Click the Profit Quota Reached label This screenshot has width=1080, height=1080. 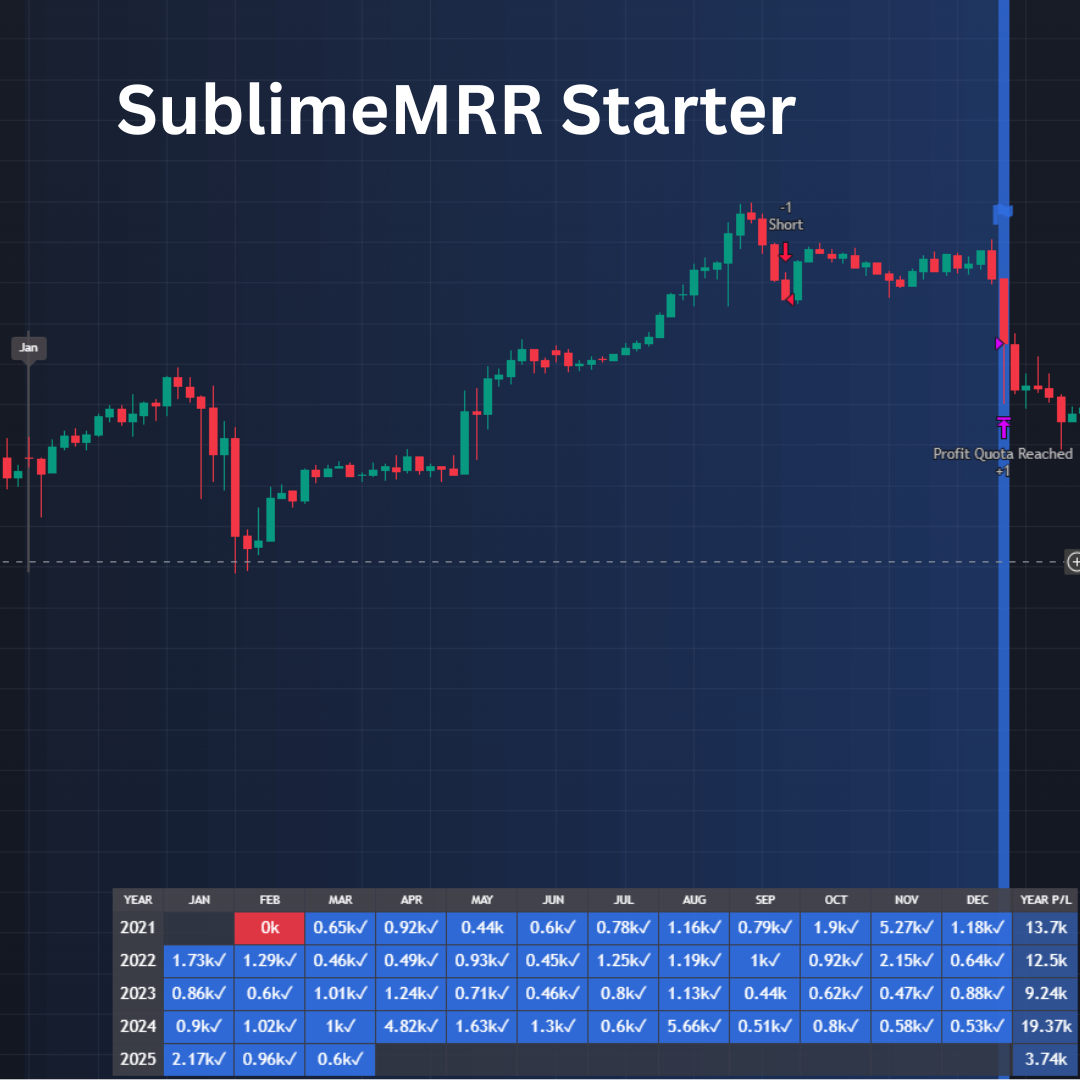(1002, 453)
